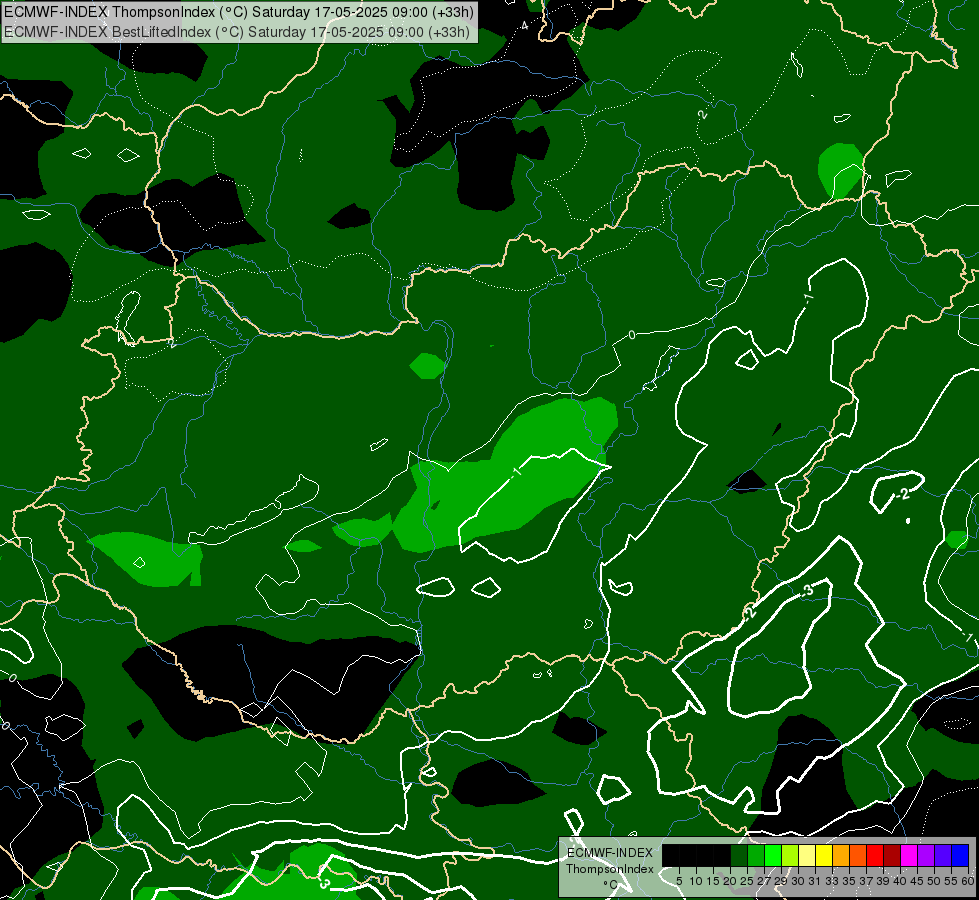Click the legend label 'ThompsonIndex'

coord(610,869)
